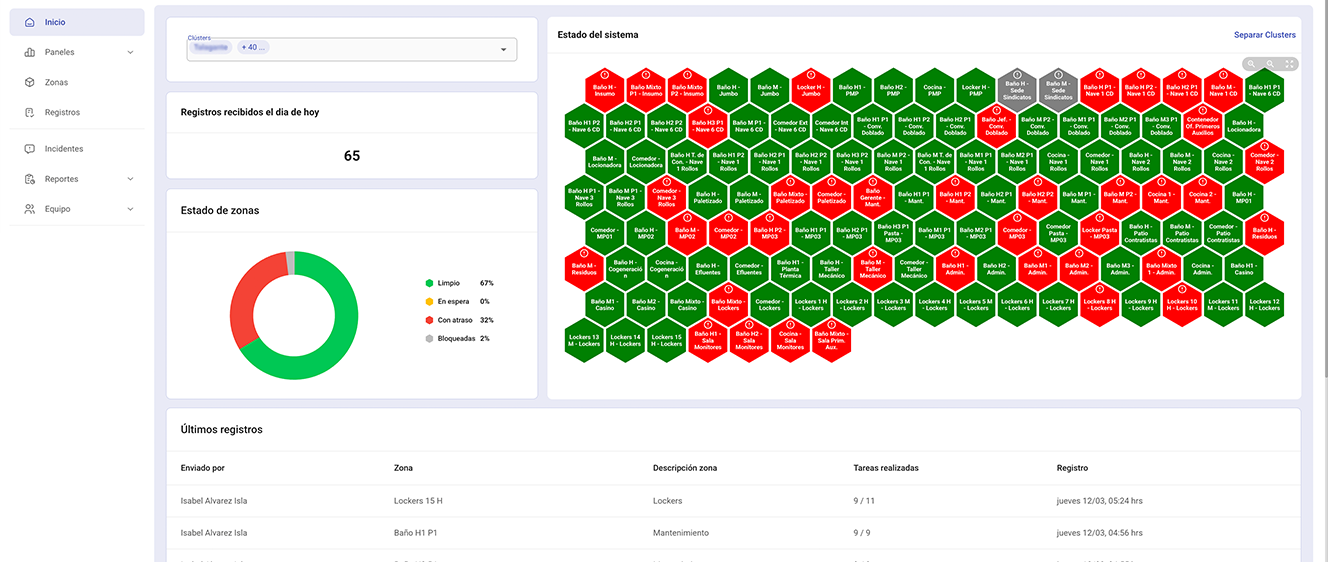Click the zoom-in magnifier on hex map
Image resolution: width=1328 pixels, height=562 pixels.
(x=1250, y=64)
